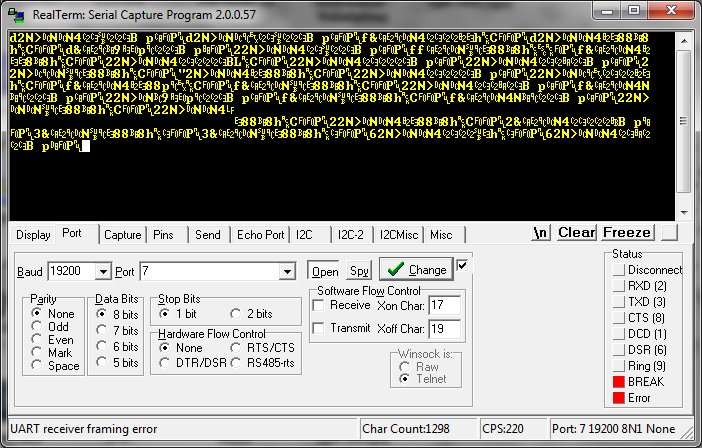Clear the terminal display
The height and width of the screenshot is (448, 702).
577,233
